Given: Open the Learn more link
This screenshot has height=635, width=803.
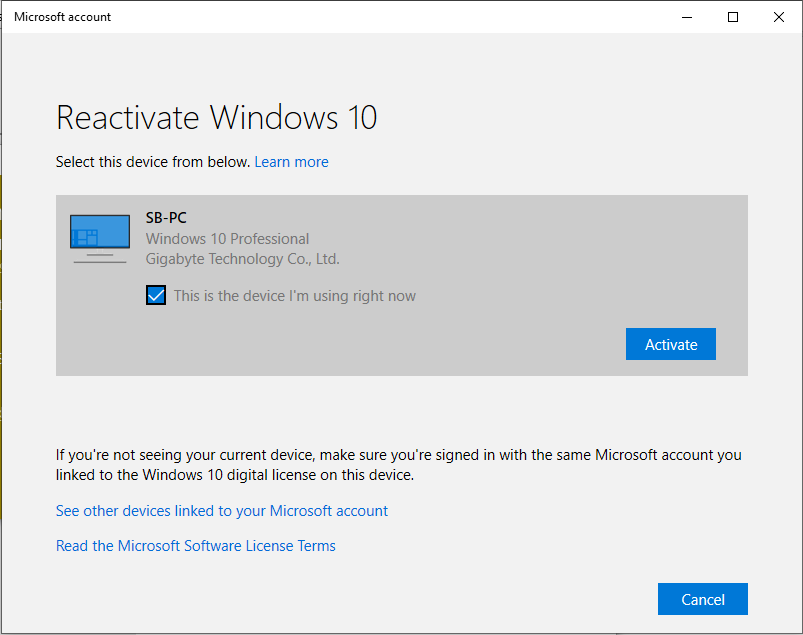Looking at the screenshot, I should (x=291, y=162).
